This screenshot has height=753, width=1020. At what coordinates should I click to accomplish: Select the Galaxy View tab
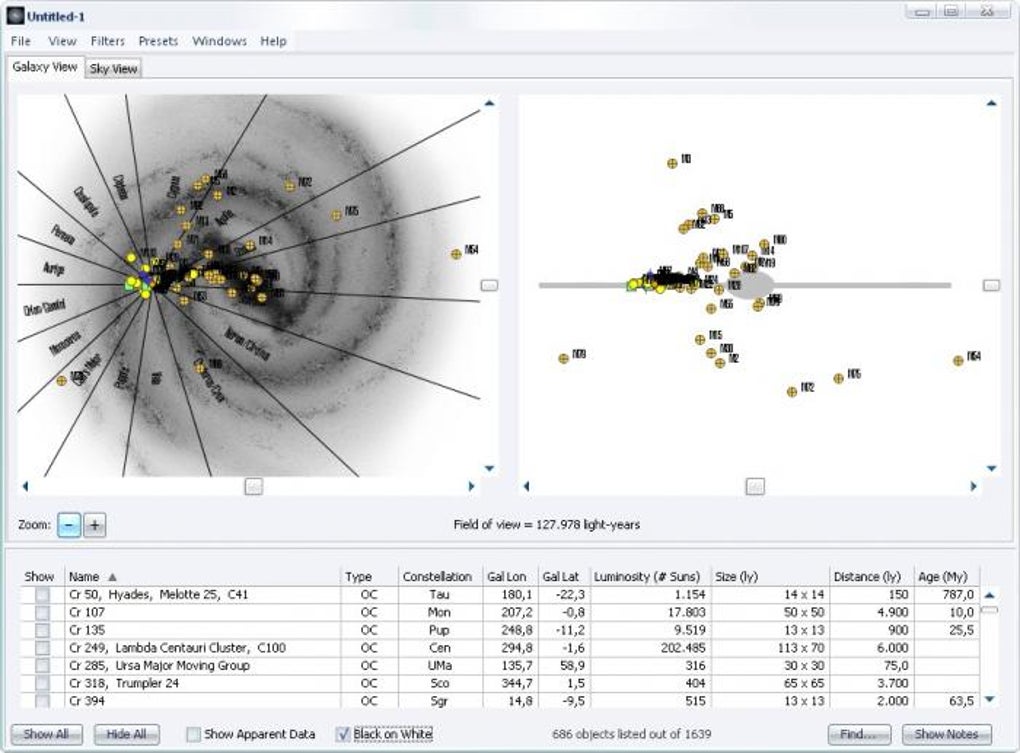click(x=45, y=67)
